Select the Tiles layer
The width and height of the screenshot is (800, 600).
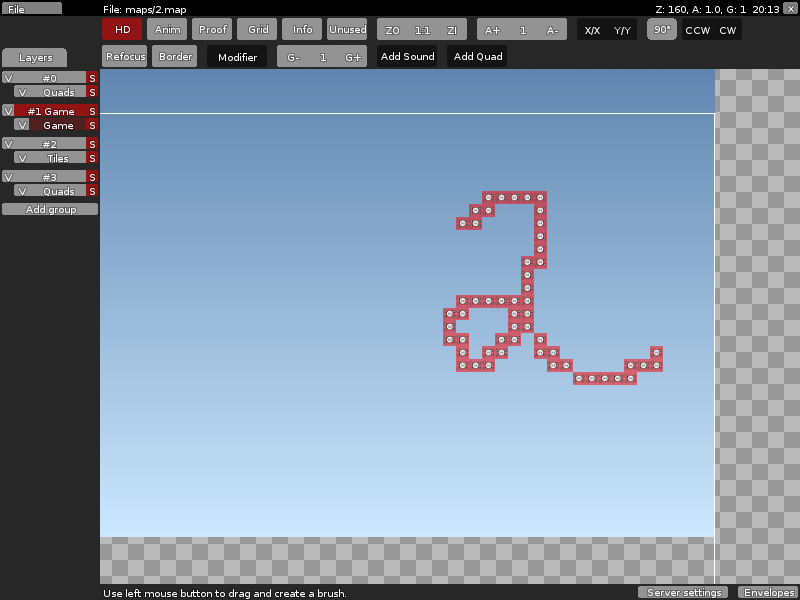(58, 158)
